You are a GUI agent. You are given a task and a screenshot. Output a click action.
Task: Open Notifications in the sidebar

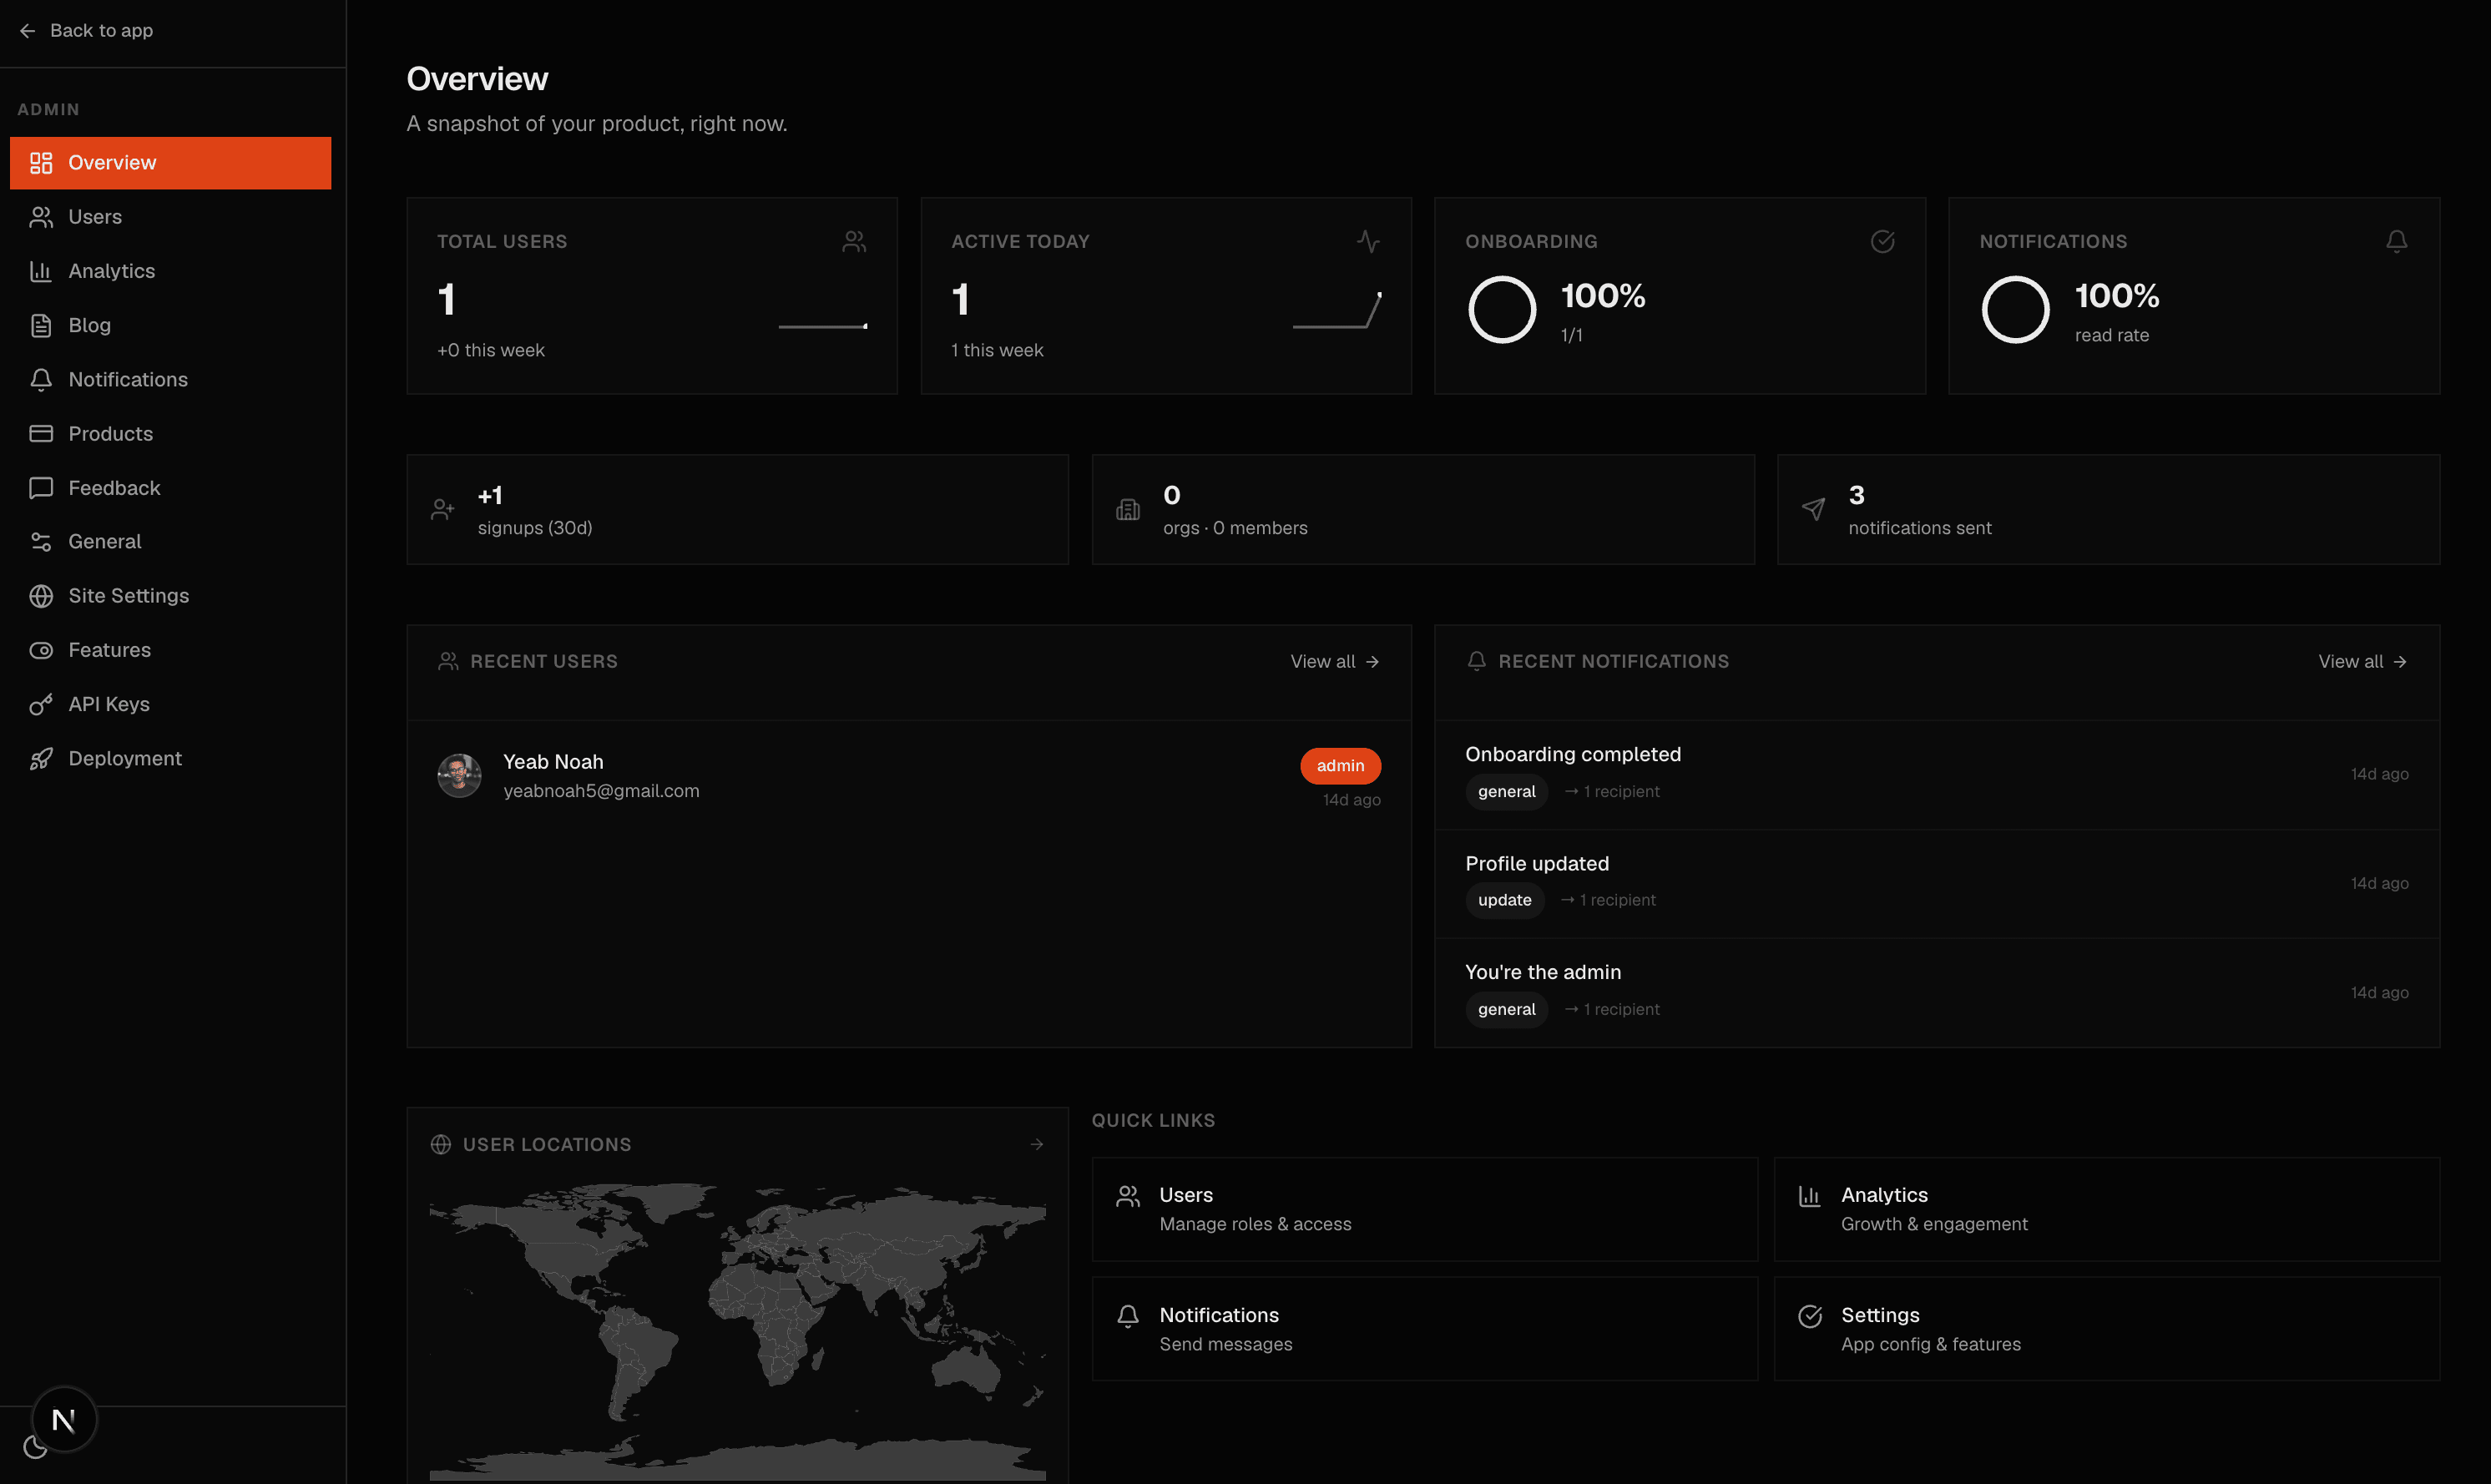pos(170,379)
